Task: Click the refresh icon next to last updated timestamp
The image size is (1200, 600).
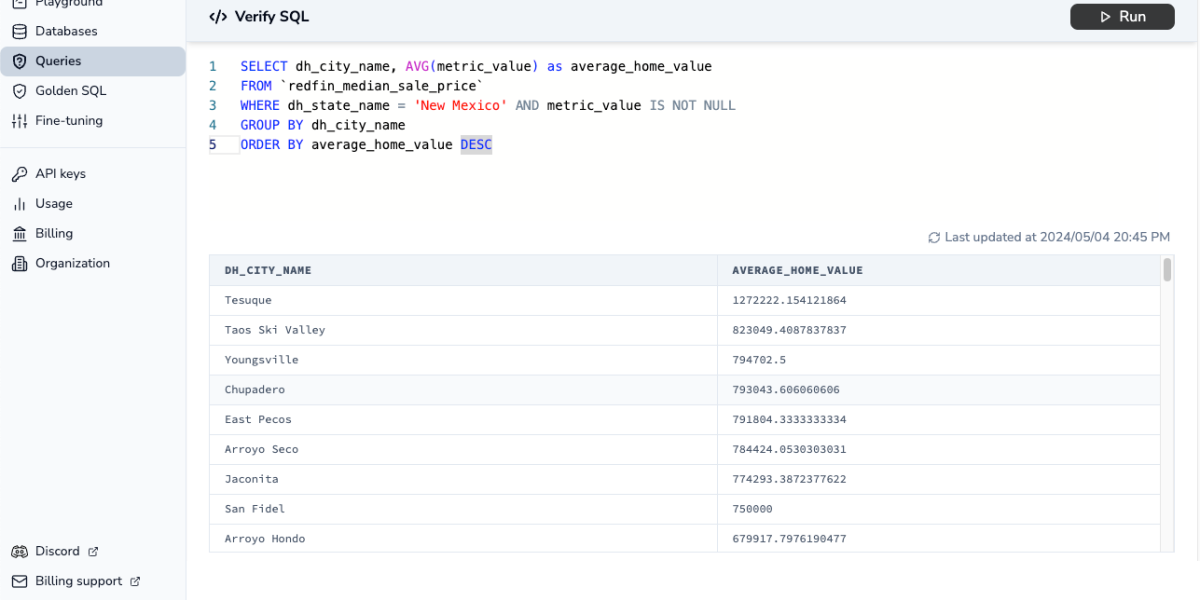Action: (x=934, y=237)
